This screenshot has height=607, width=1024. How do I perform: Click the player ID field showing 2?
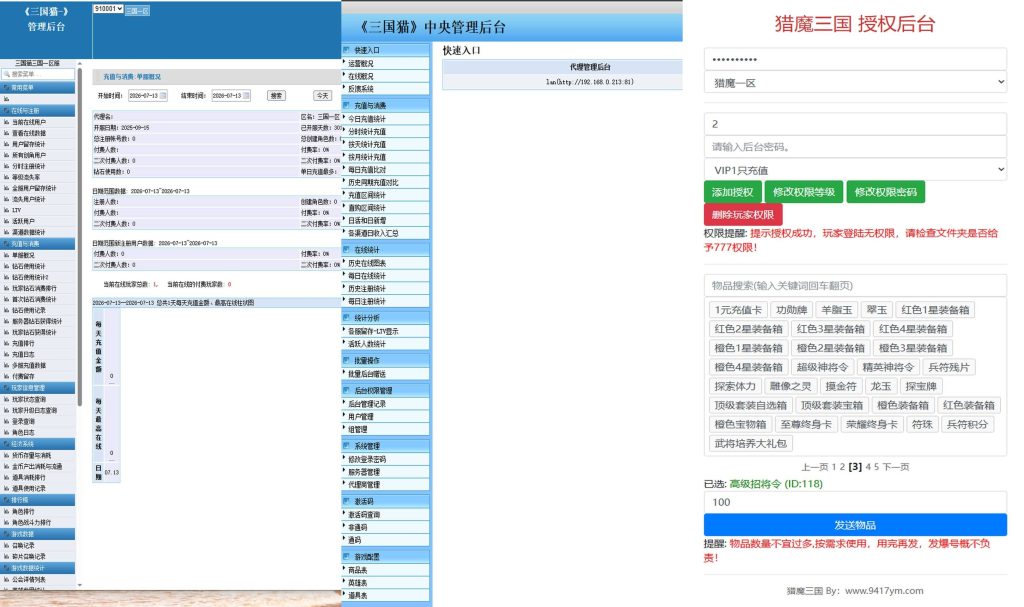855,124
